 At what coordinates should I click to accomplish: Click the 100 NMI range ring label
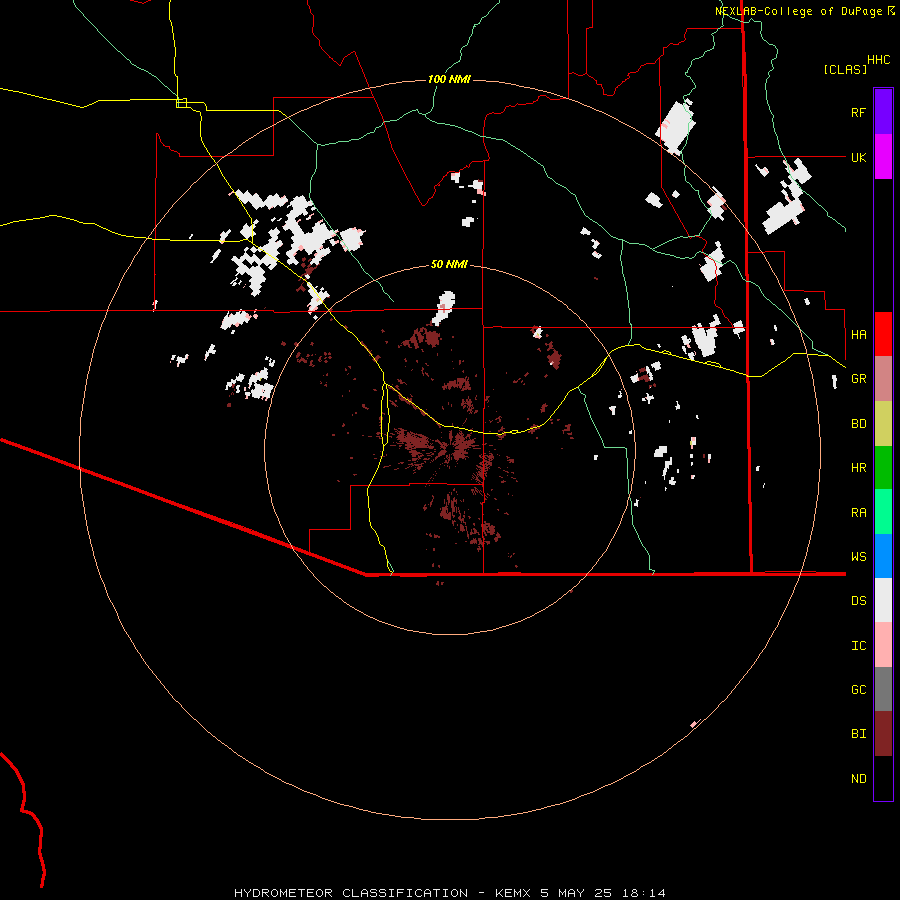pyautogui.click(x=449, y=79)
